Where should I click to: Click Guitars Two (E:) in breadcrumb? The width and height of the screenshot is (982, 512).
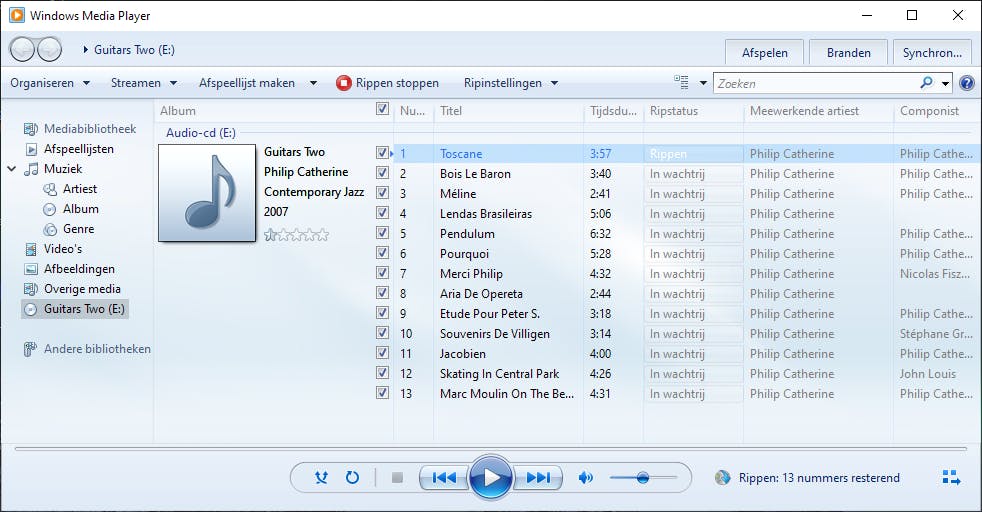134,49
